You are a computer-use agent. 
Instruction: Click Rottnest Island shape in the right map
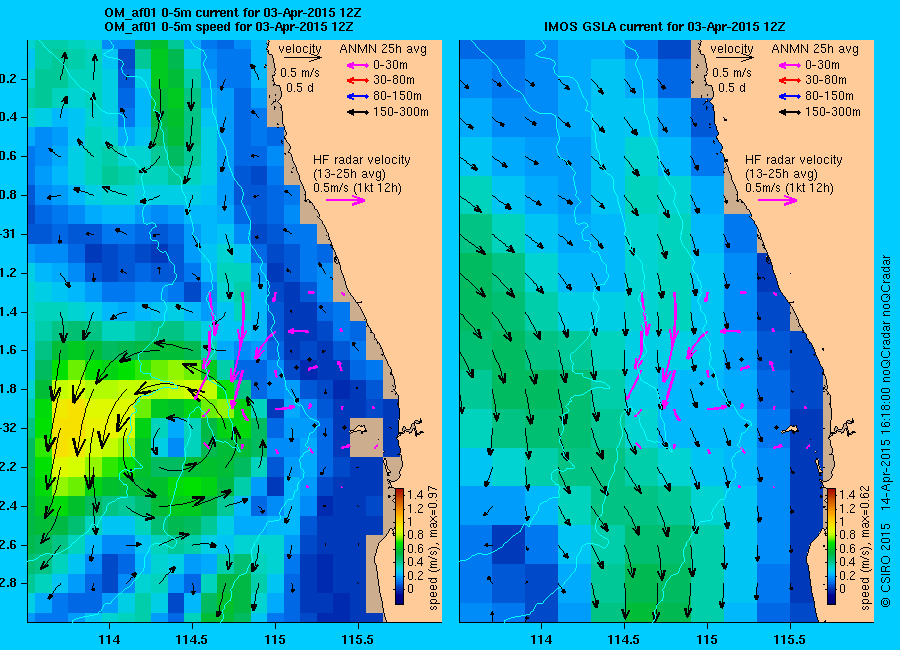tap(790, 429)
